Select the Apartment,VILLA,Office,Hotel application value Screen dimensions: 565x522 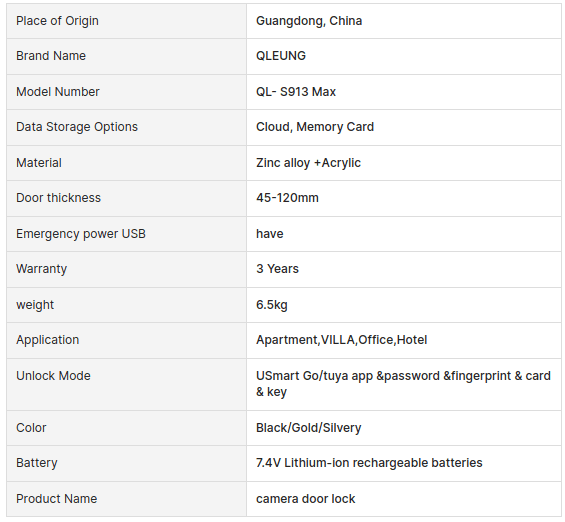[x=342, y=340]
